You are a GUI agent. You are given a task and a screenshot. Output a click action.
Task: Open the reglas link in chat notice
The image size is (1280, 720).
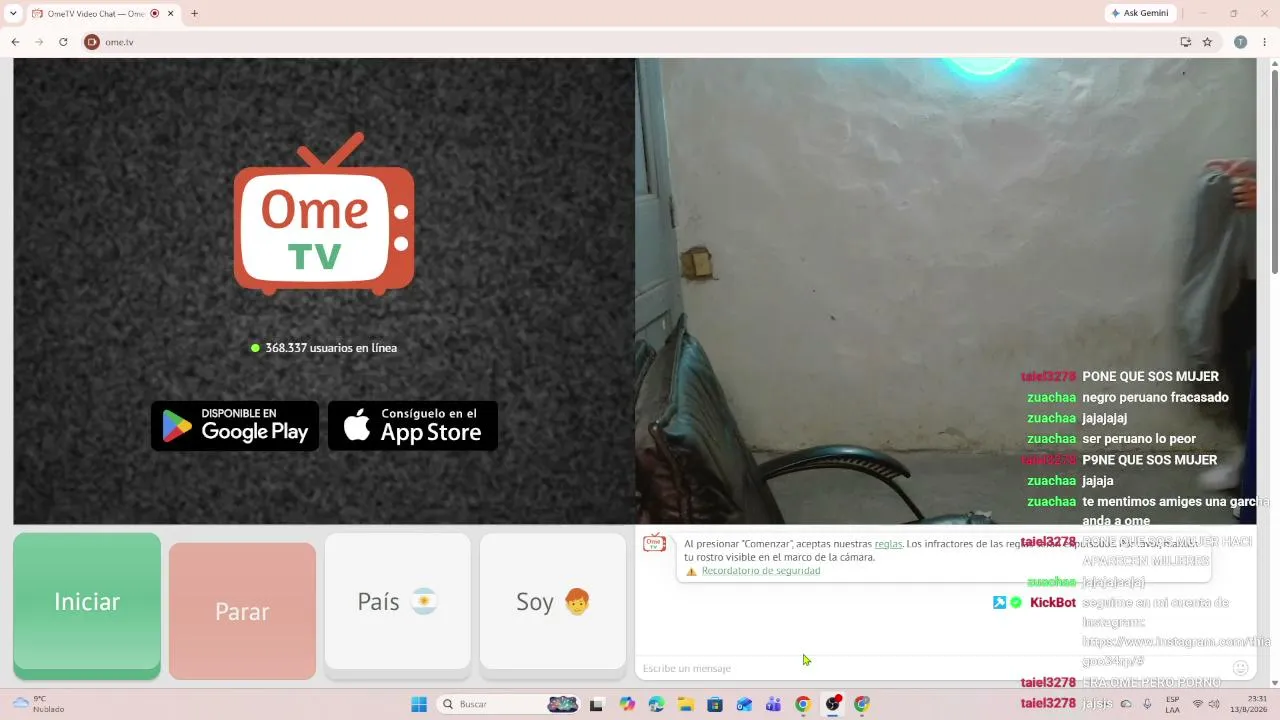coord(888,544)
